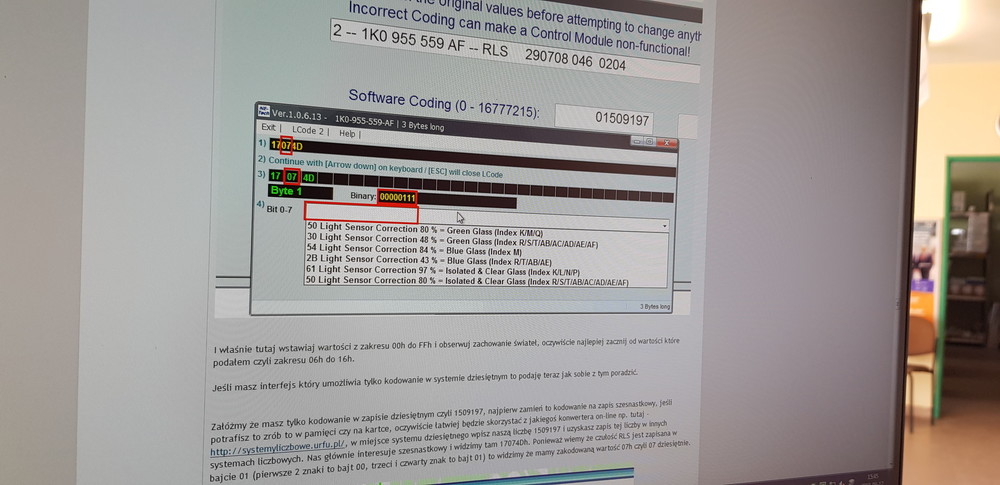Click the hex code field 17074D
Viewport: 1000px width, 485px height.
coord(285,146)
